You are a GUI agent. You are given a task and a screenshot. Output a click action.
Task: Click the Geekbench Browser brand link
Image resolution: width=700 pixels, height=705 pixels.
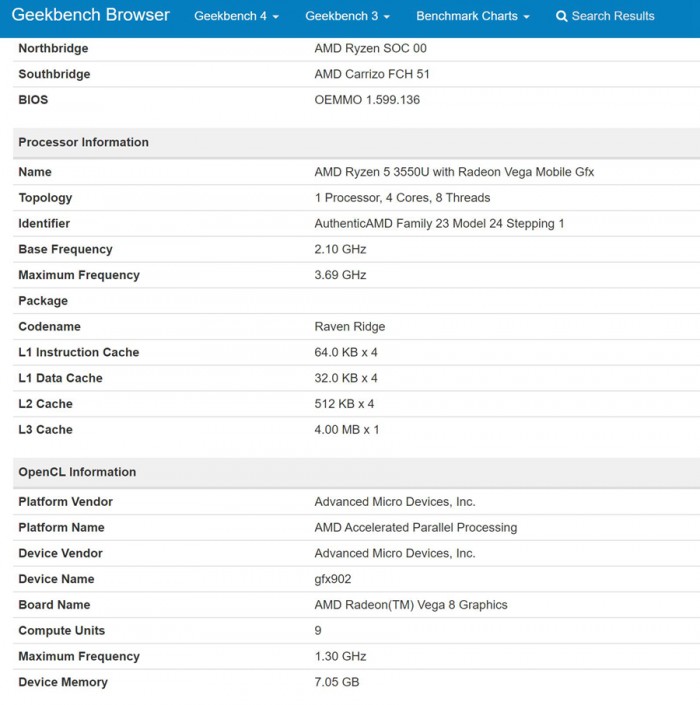(91, 16)
